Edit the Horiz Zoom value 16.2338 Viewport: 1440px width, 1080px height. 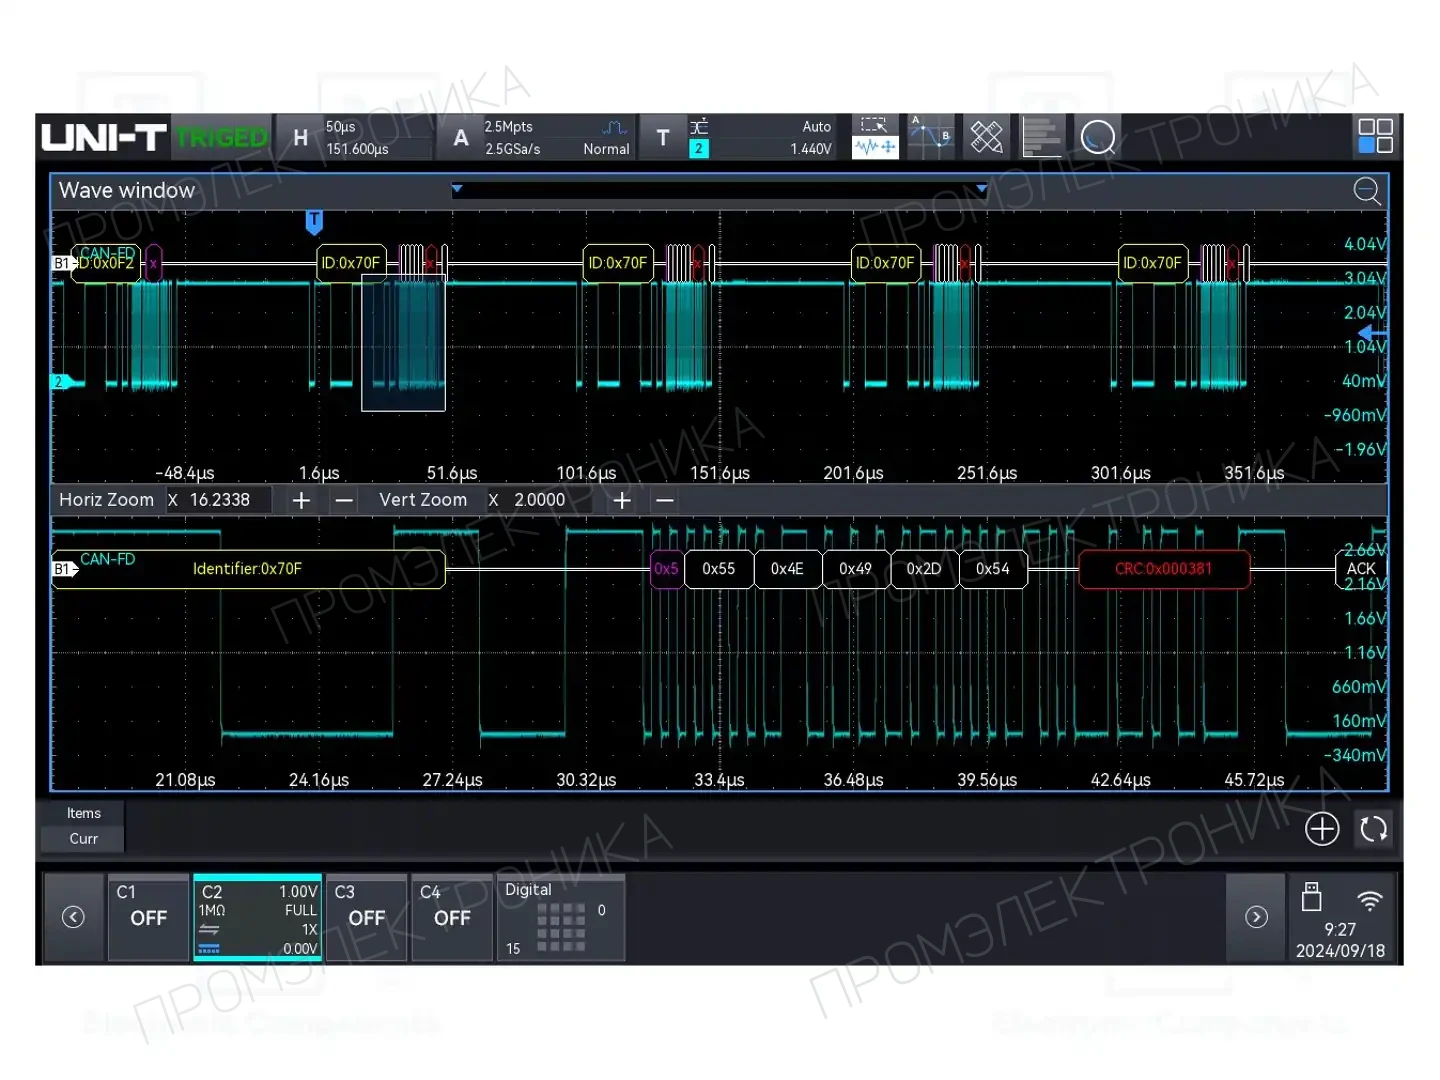coord(218,500)
